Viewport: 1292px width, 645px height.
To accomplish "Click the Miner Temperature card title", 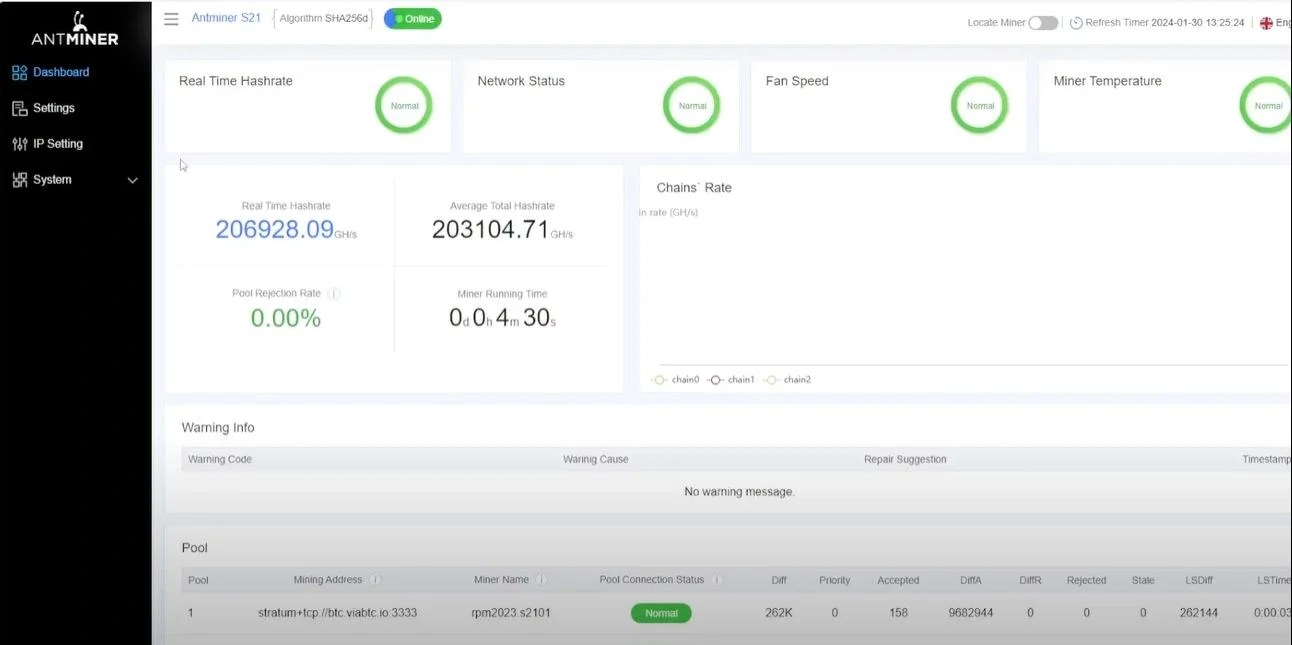I will pyautogui.click(x=1107, y=81).
